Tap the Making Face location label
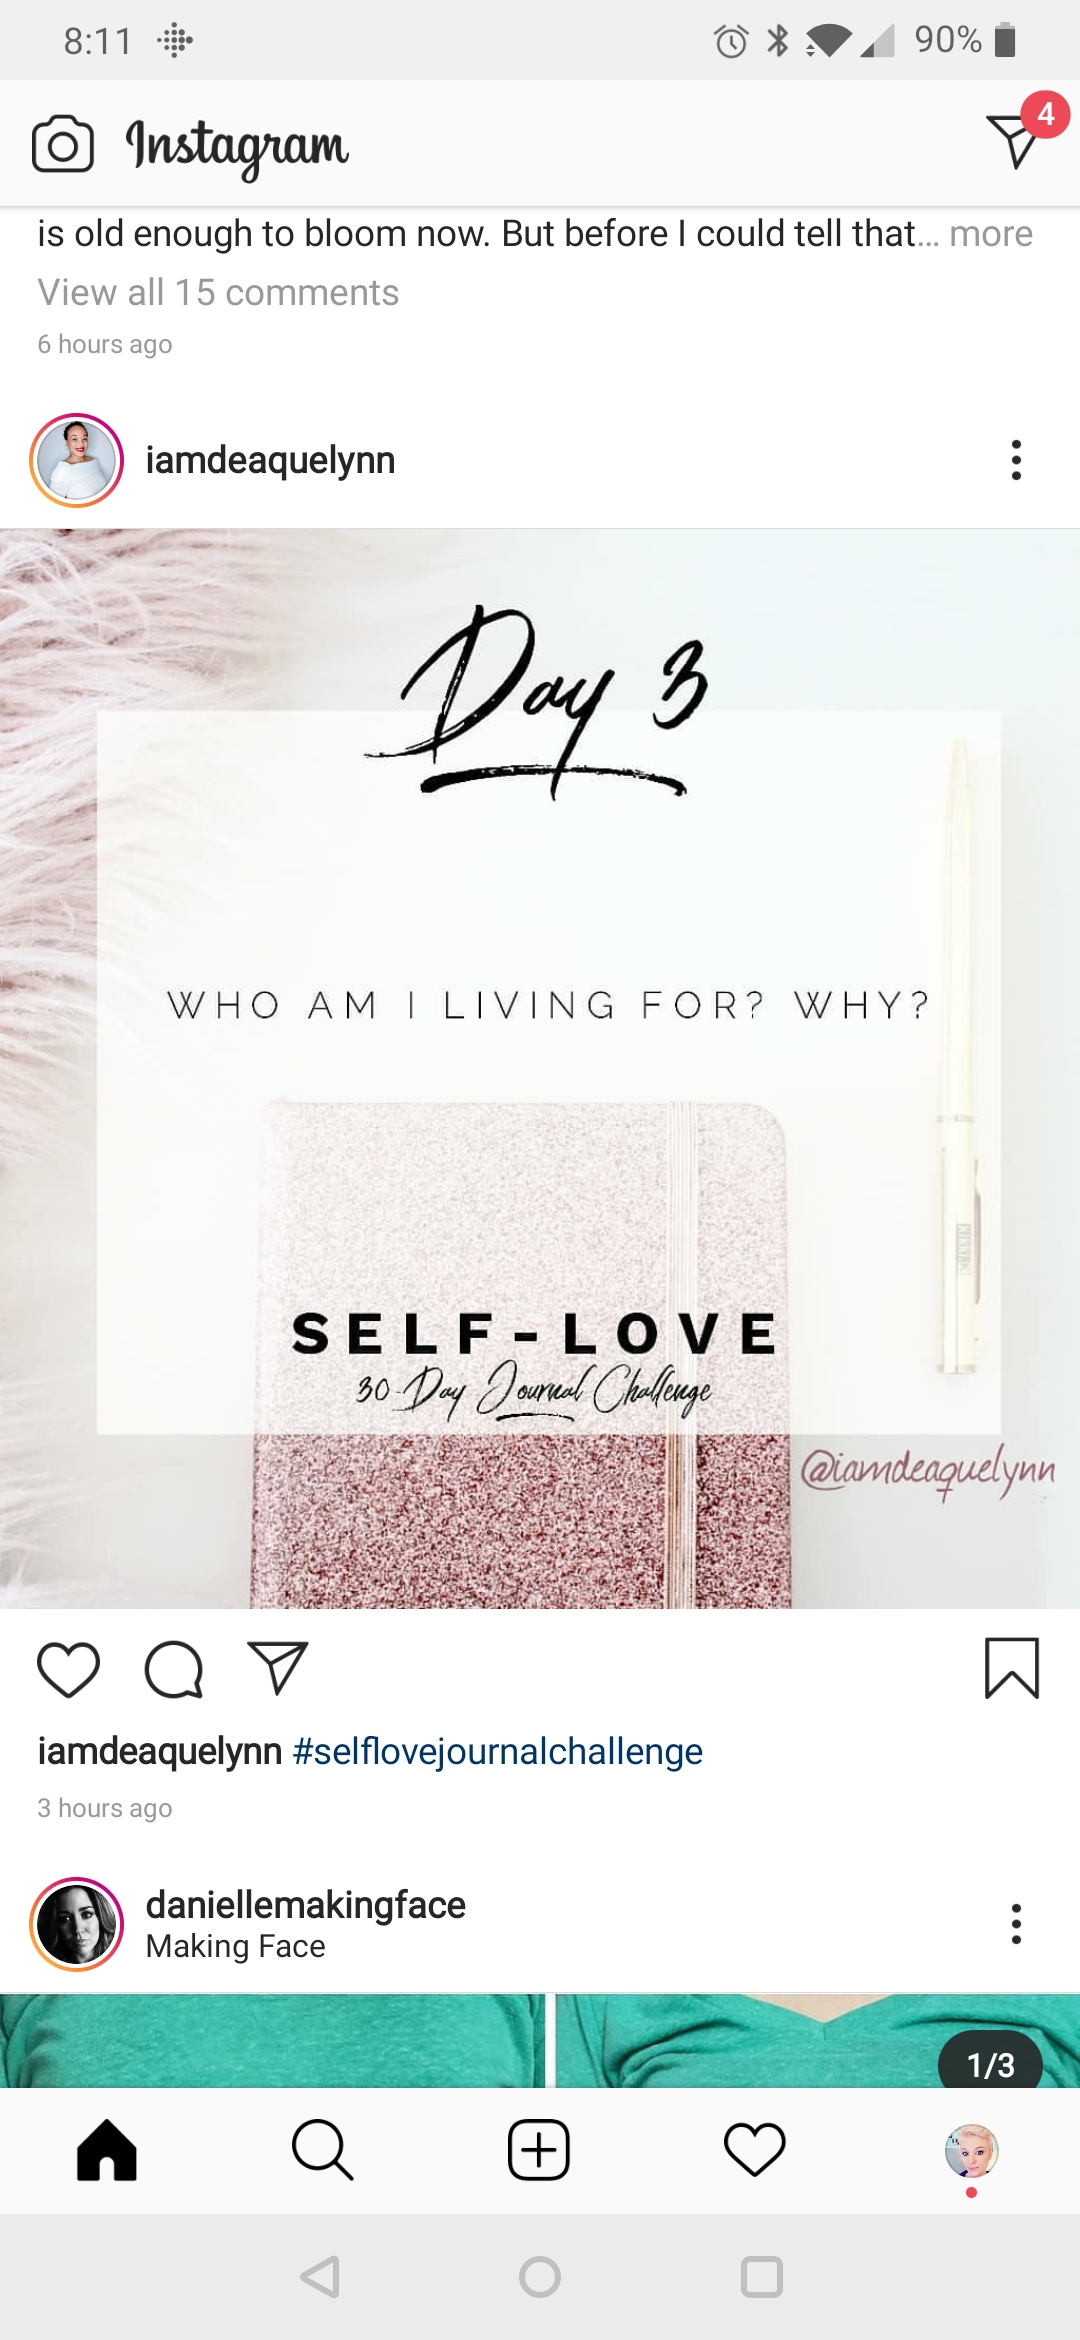This screenshot has height=2340, width=1080. click(x=236, y=1946)
